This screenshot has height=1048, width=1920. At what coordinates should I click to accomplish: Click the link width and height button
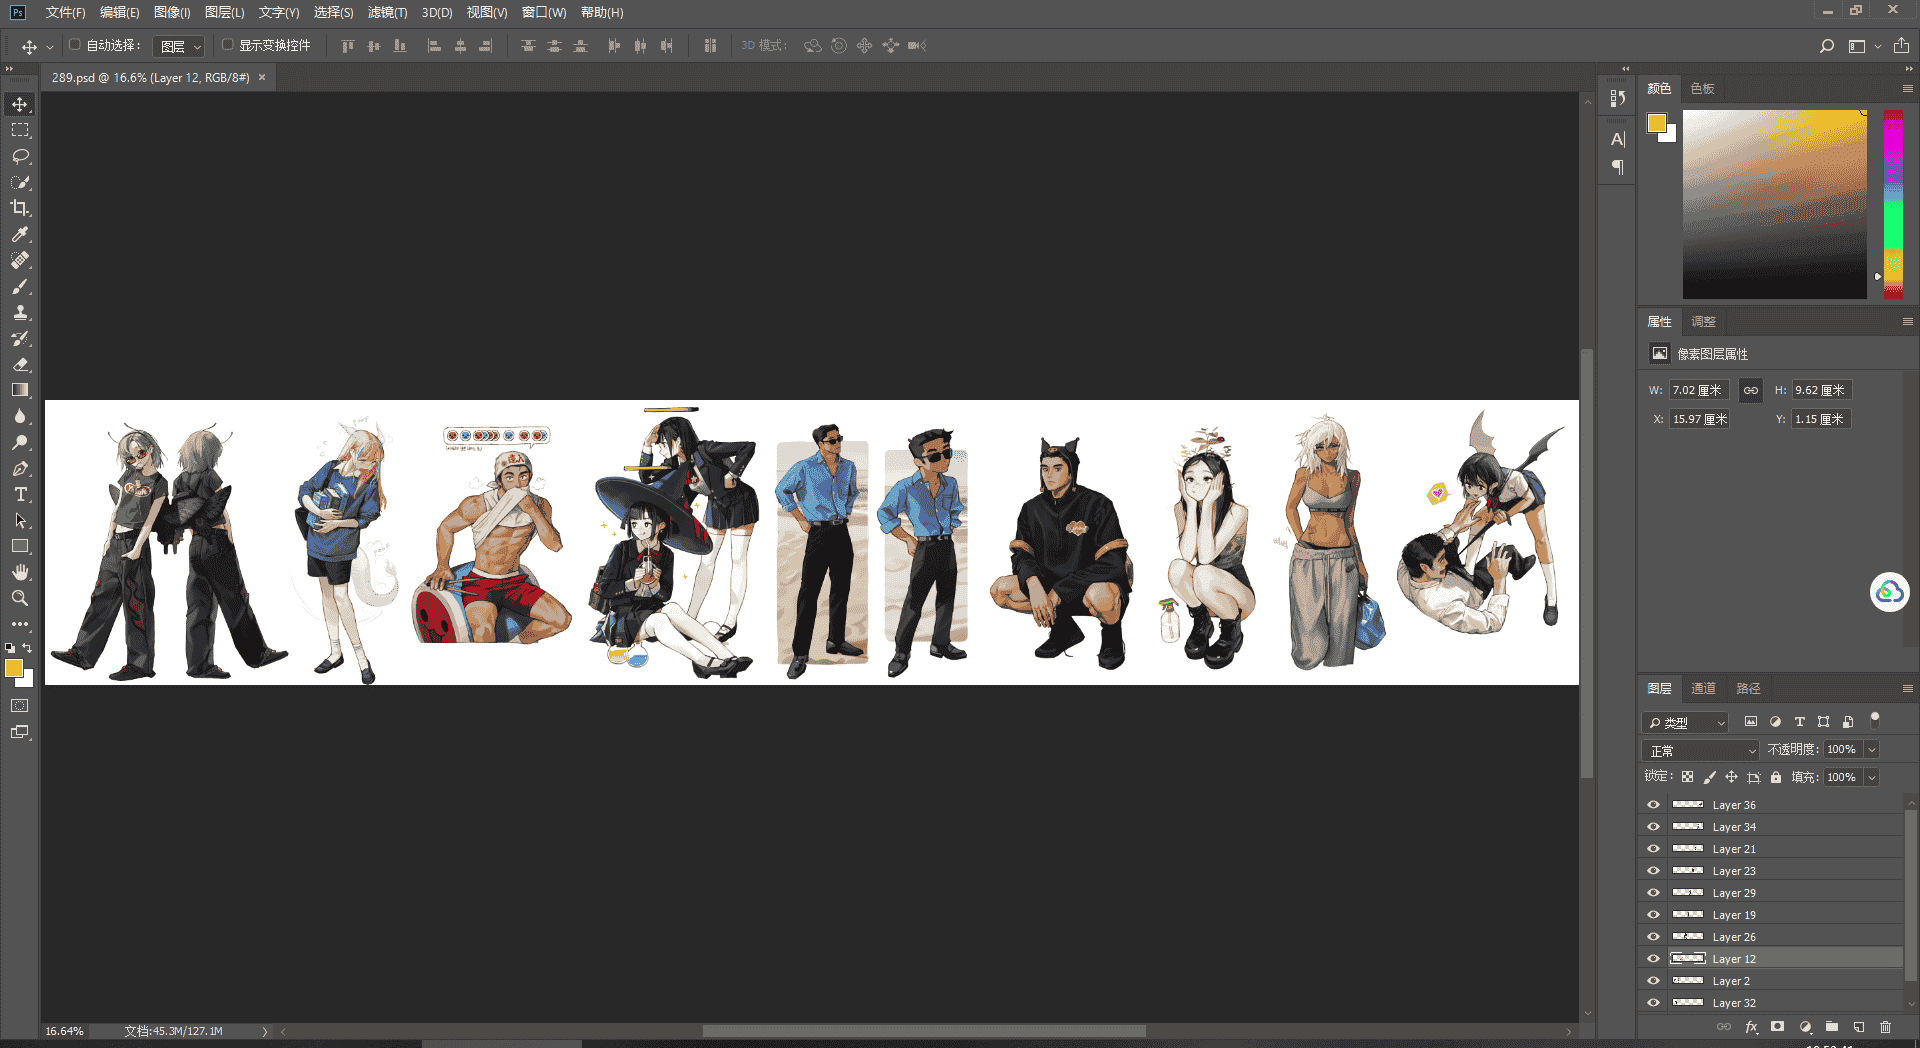(x=1751, y=390)
